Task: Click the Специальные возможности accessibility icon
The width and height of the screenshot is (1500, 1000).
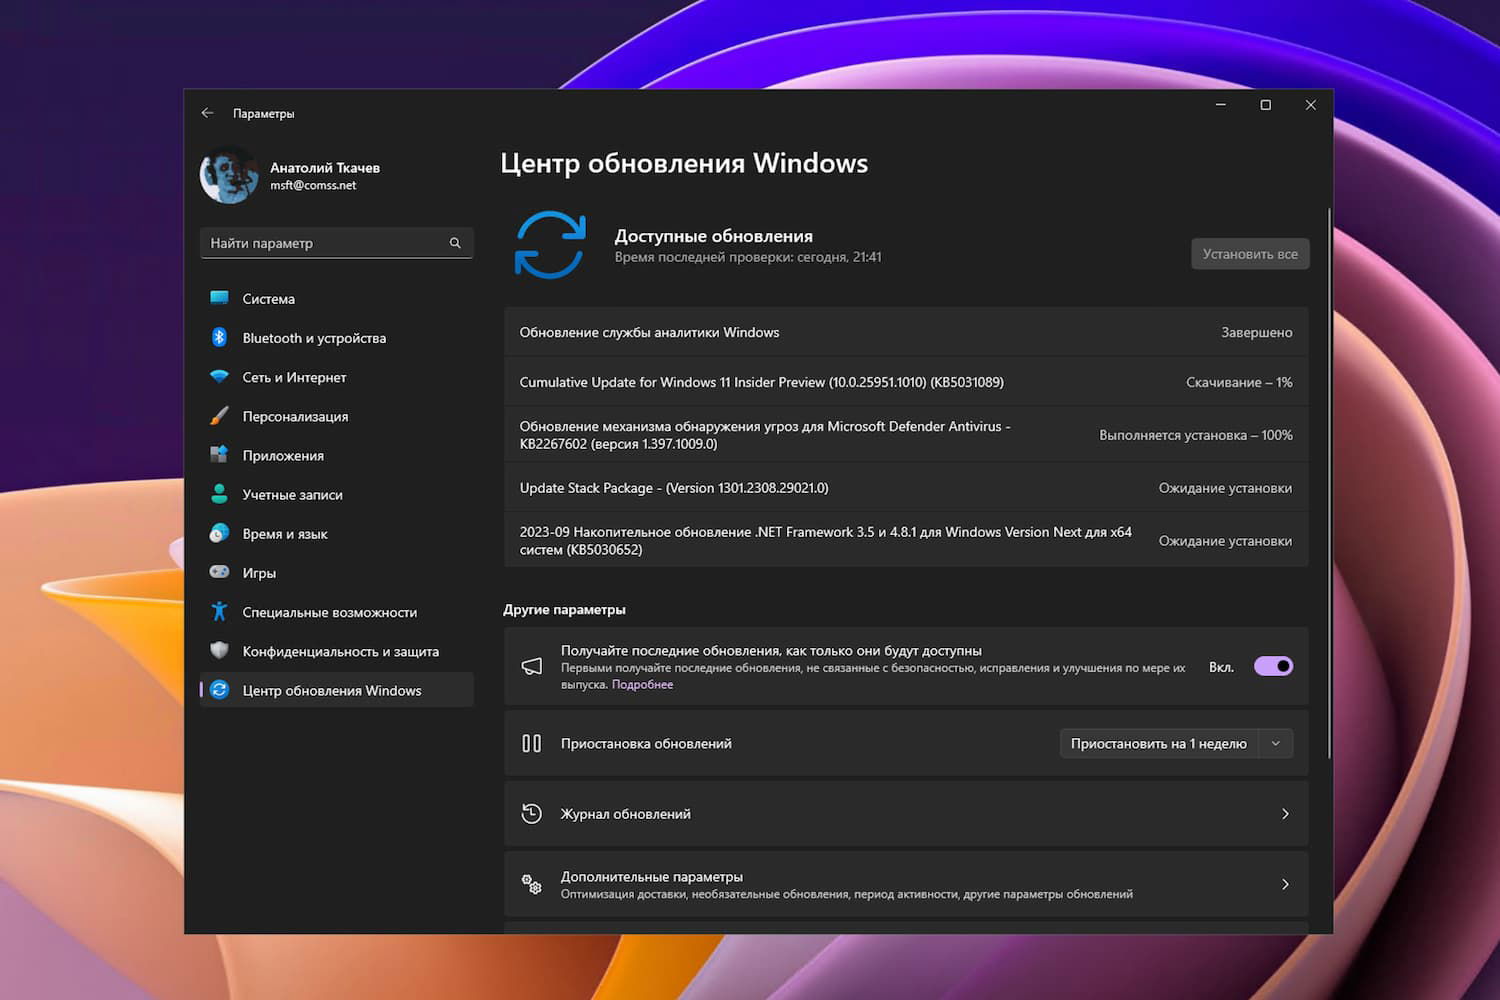Action: tap(219, 611)
